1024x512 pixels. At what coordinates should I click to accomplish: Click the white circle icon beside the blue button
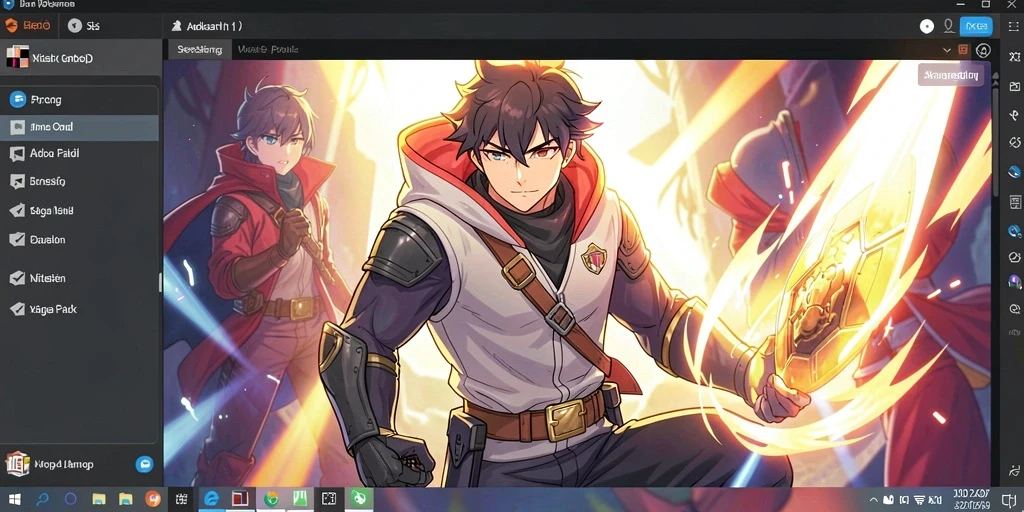click(927, 26)
